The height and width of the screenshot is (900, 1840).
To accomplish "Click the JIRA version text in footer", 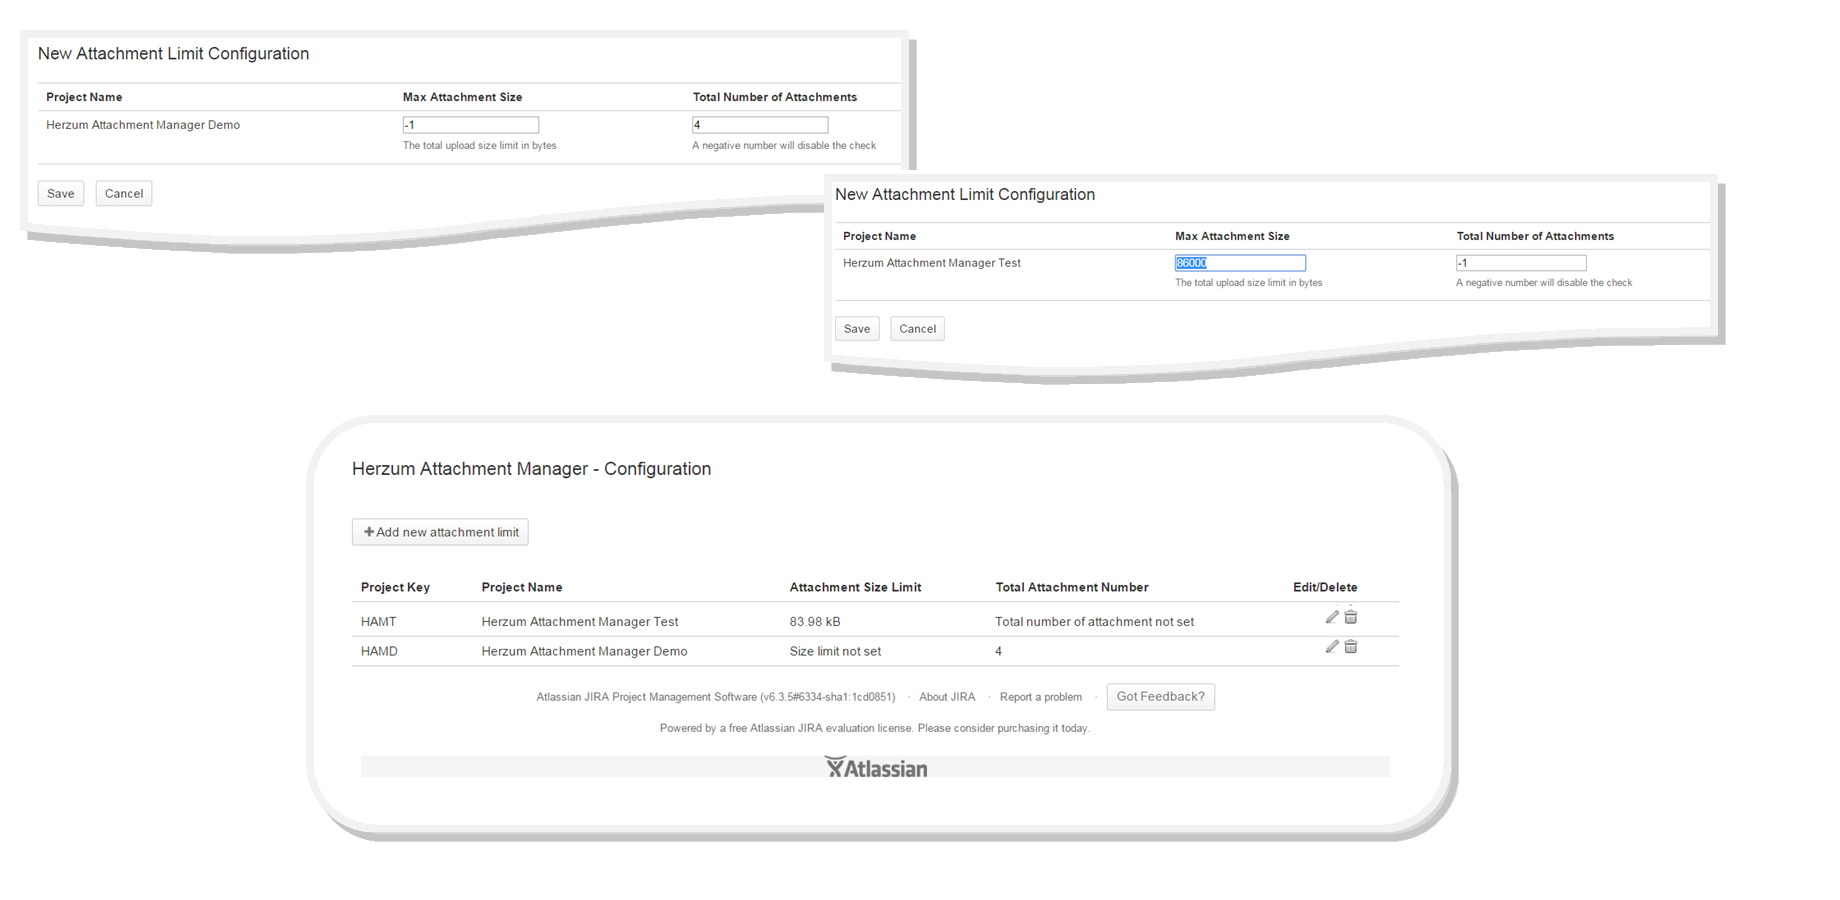I will point(716,697).
